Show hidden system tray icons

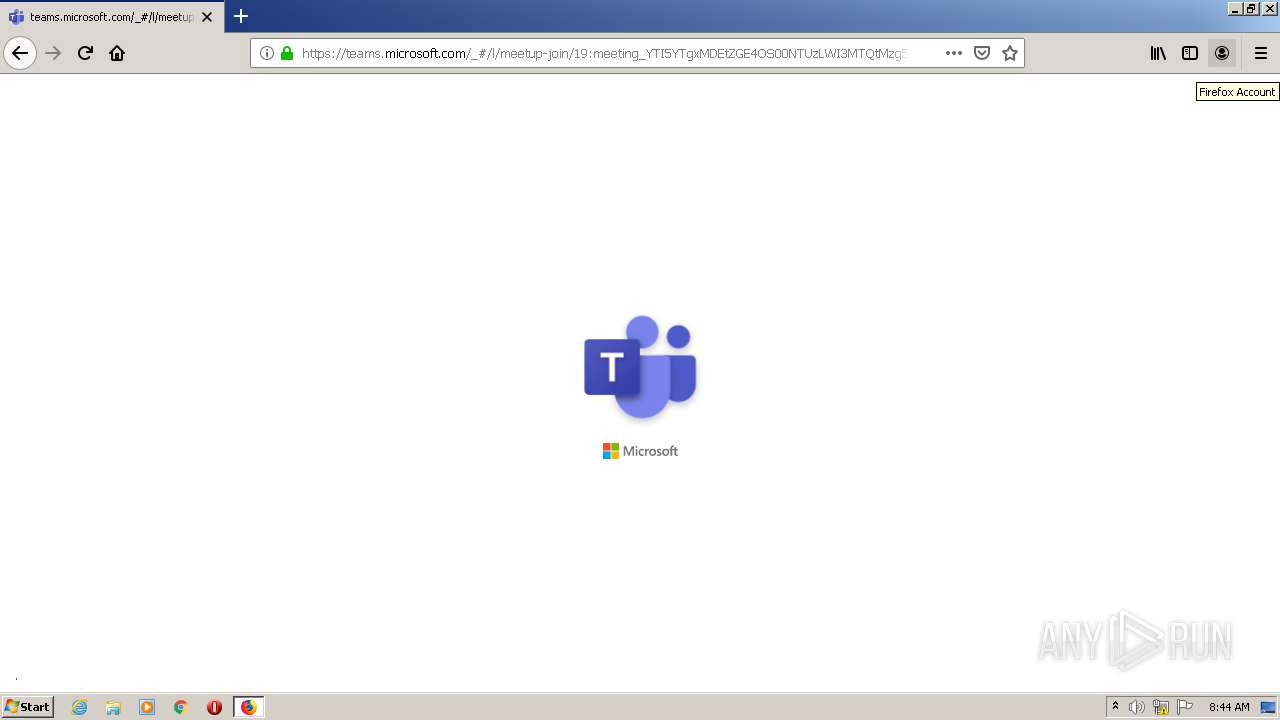[x=1115, y=707]
